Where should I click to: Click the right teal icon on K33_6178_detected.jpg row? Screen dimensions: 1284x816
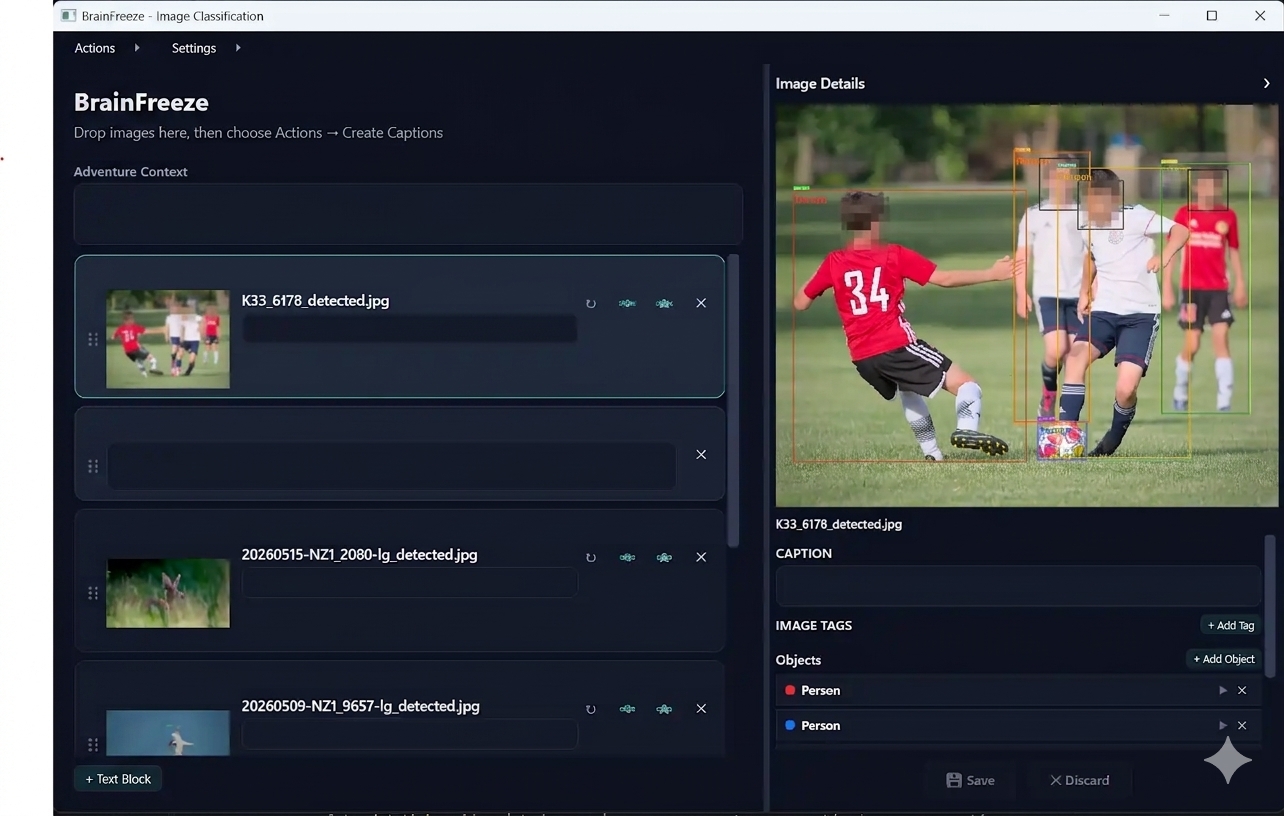(x=664, y=303)
